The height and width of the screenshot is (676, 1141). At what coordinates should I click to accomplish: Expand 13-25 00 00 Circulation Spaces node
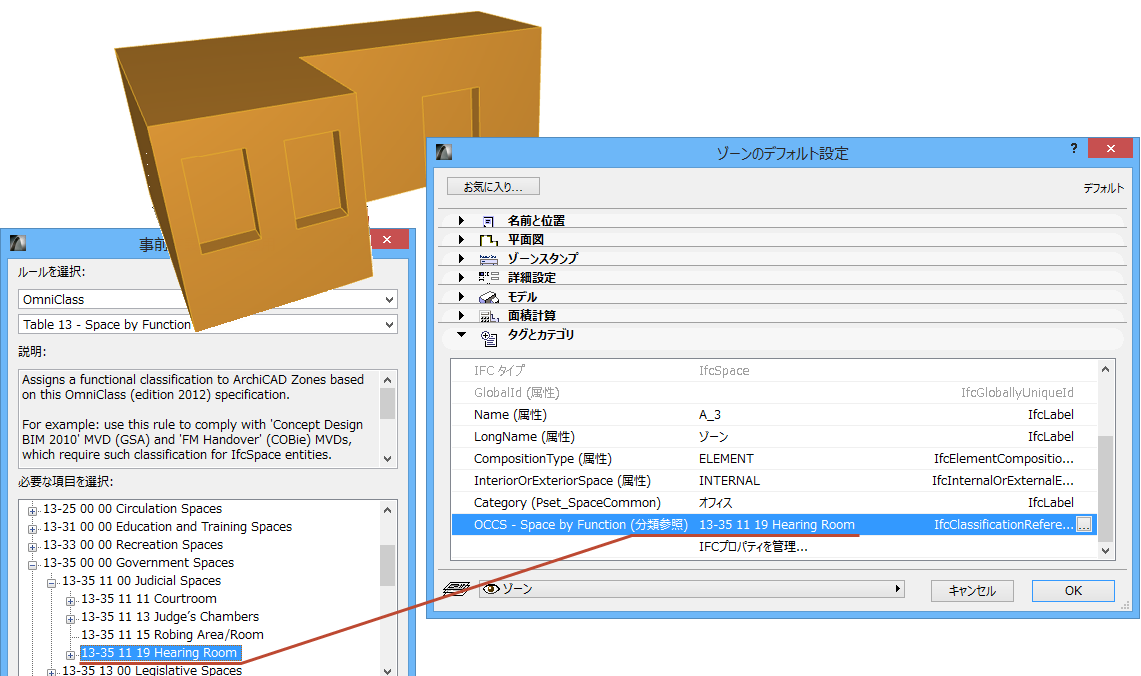[x=33, y=511]
